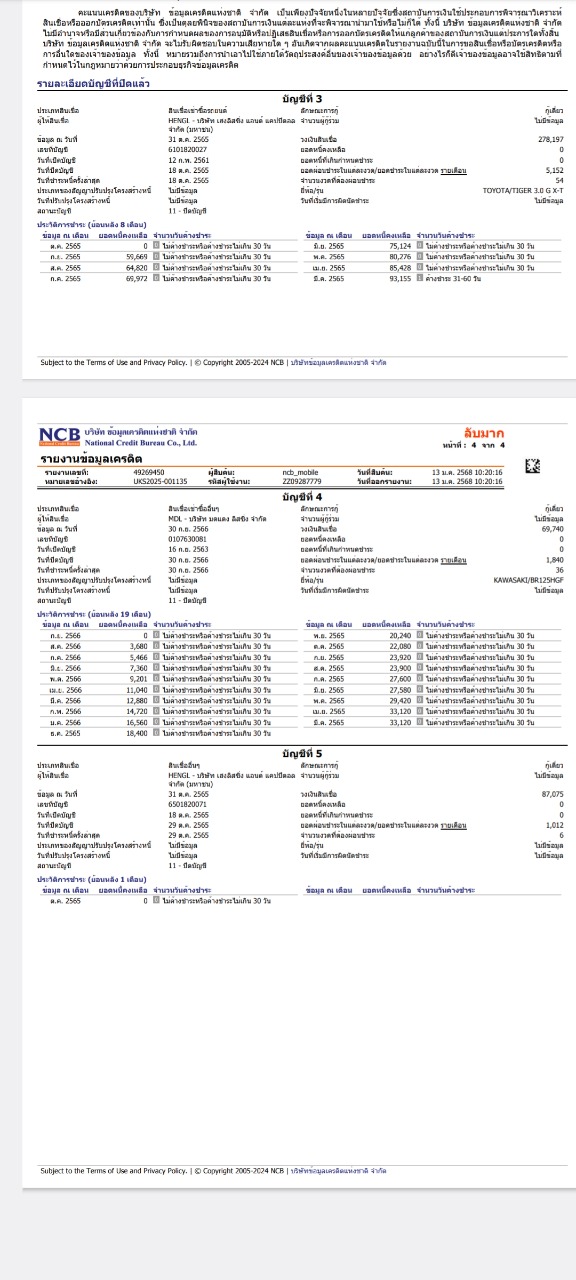Open the NCB company link in the footer below account 3

tap(338, 363)
